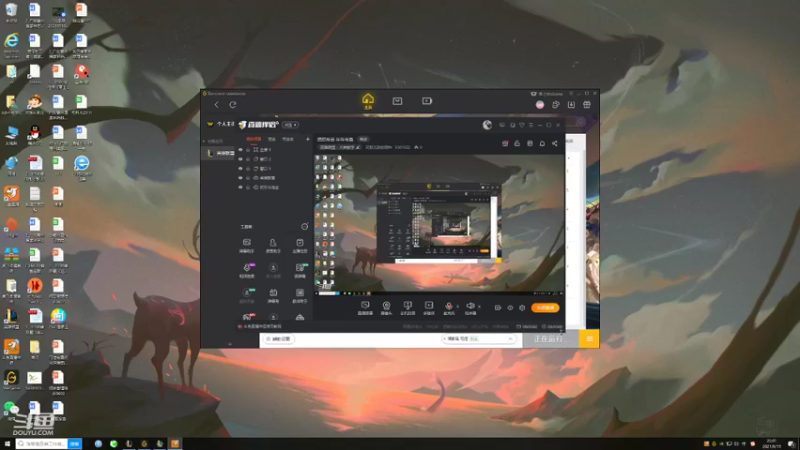Image resolution: width=800 pixels, height=450 pixels.
Task: Switch to the second scene tab
Action: 272,139
